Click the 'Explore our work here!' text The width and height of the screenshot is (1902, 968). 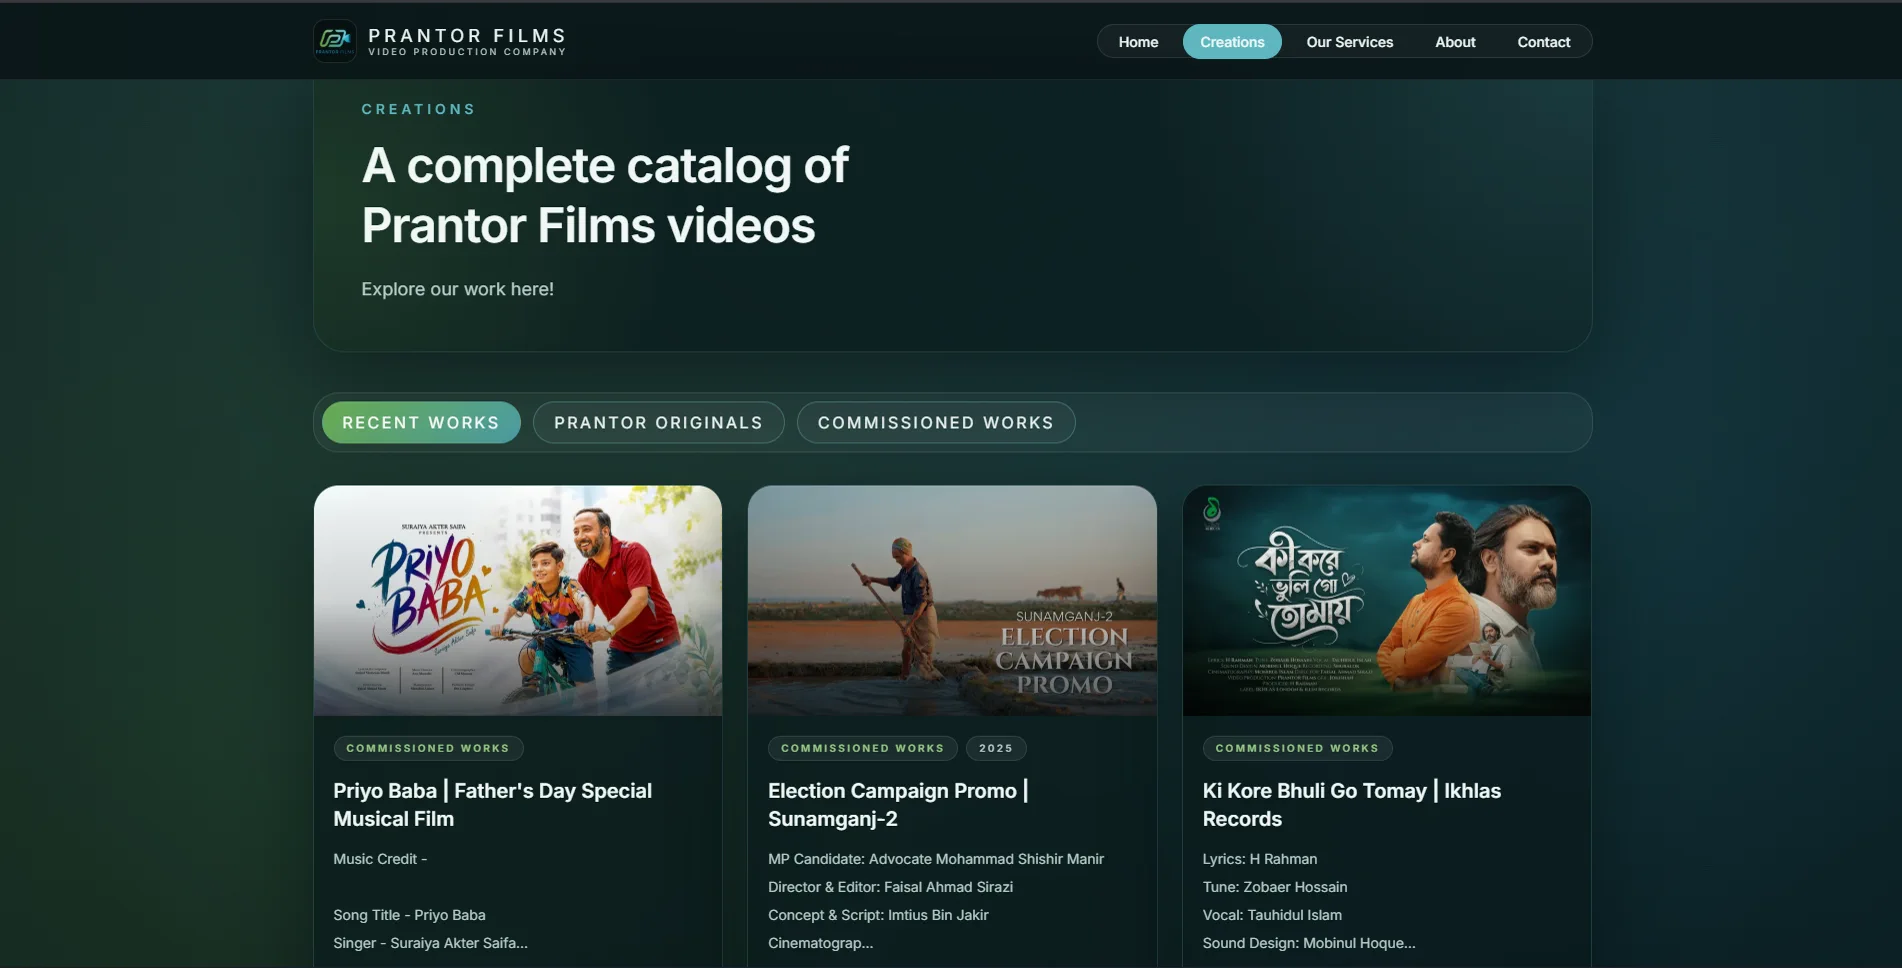457,289
